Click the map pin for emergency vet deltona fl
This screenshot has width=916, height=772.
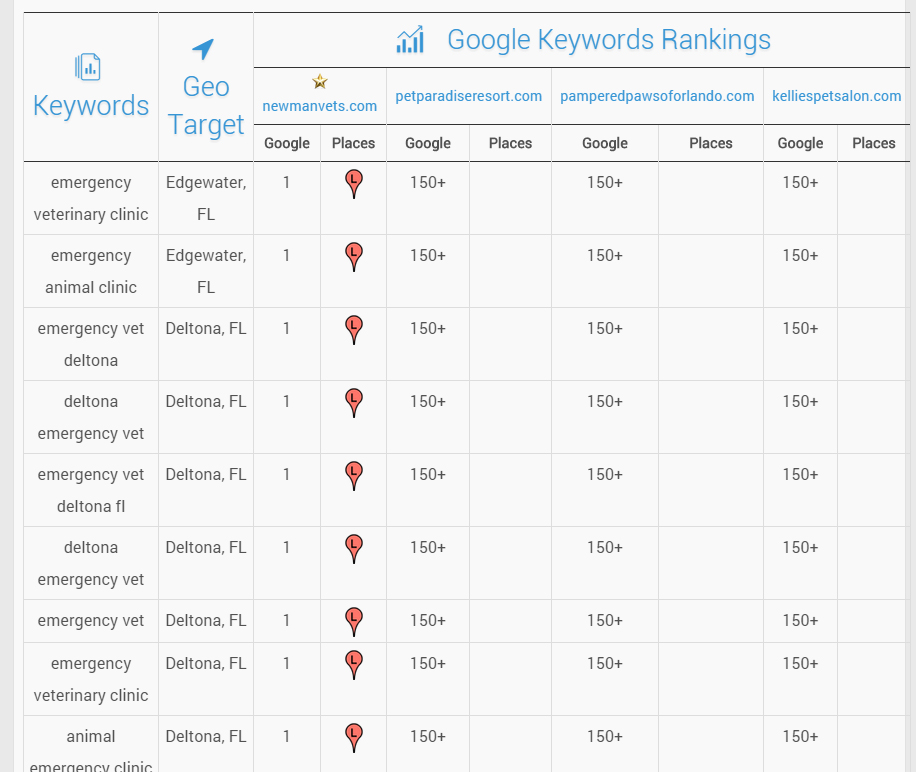353,476
